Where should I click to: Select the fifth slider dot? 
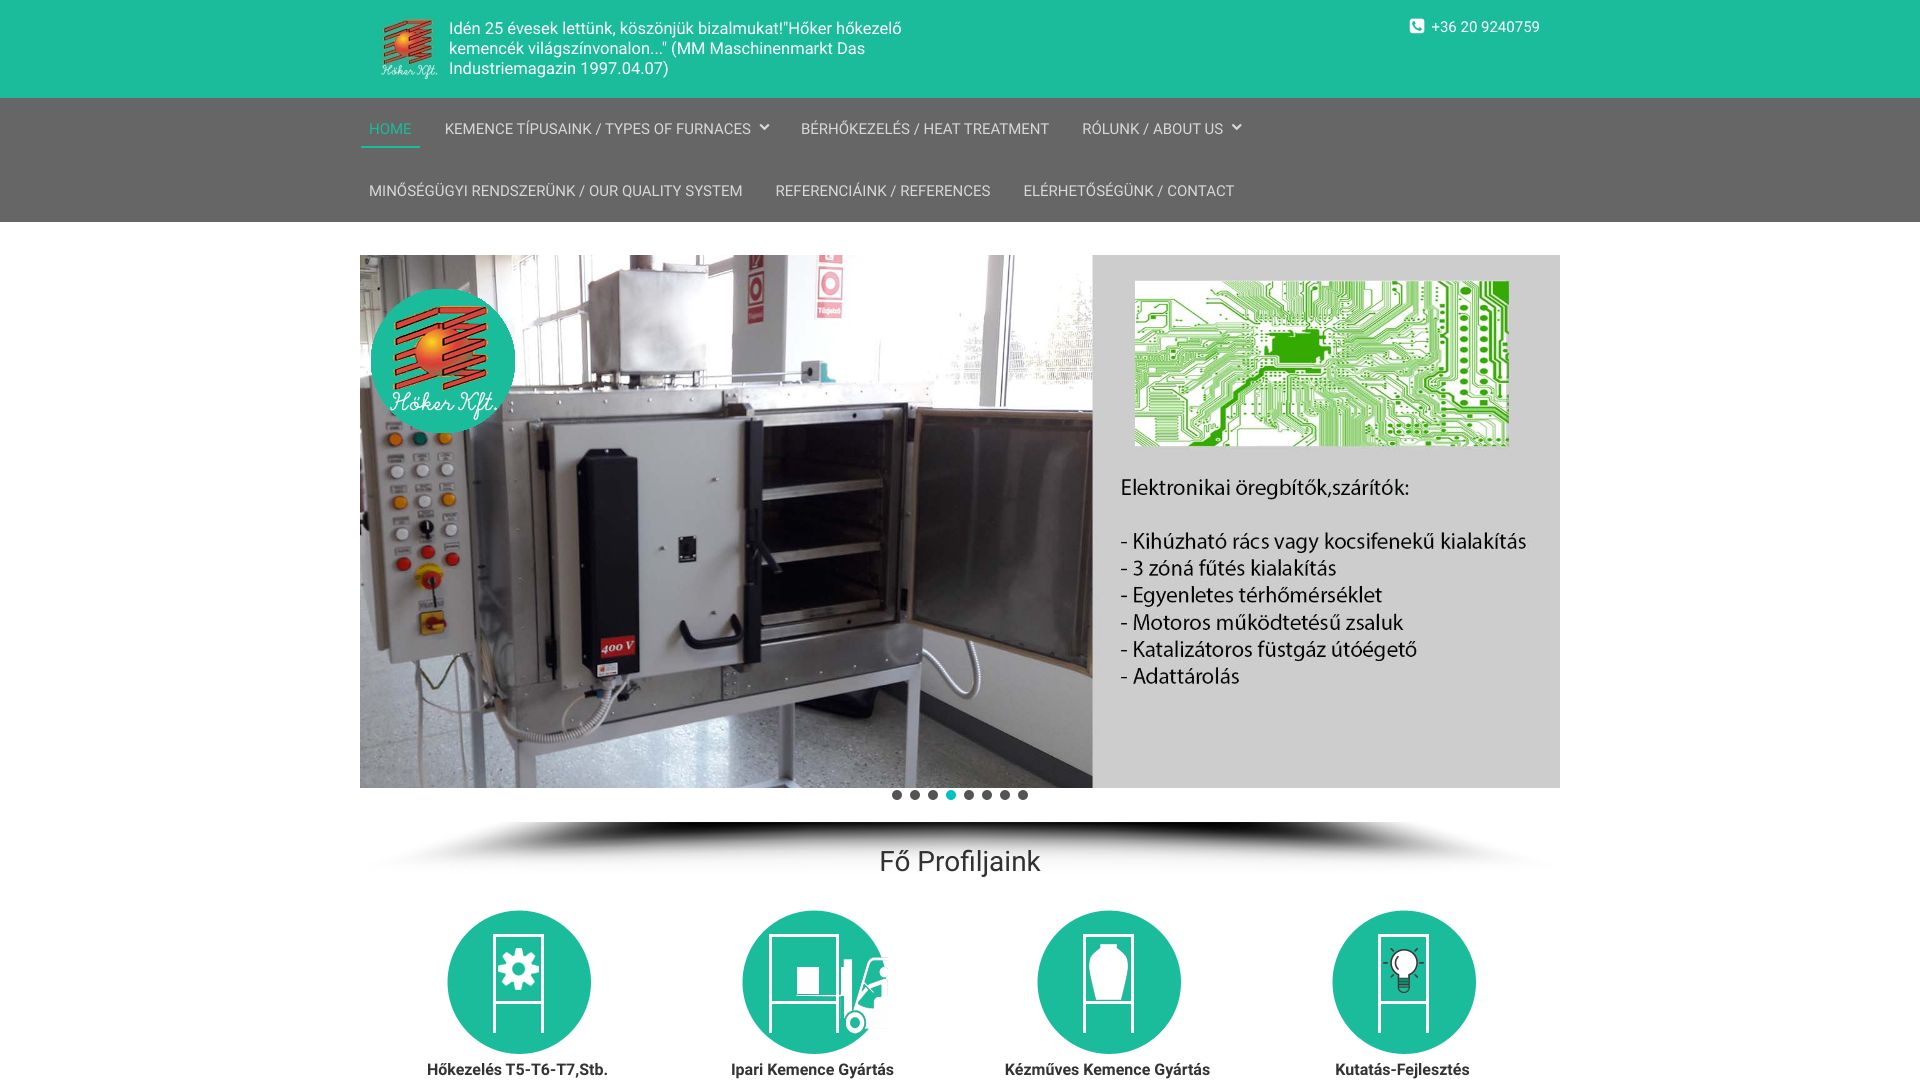tap(969, 795)
